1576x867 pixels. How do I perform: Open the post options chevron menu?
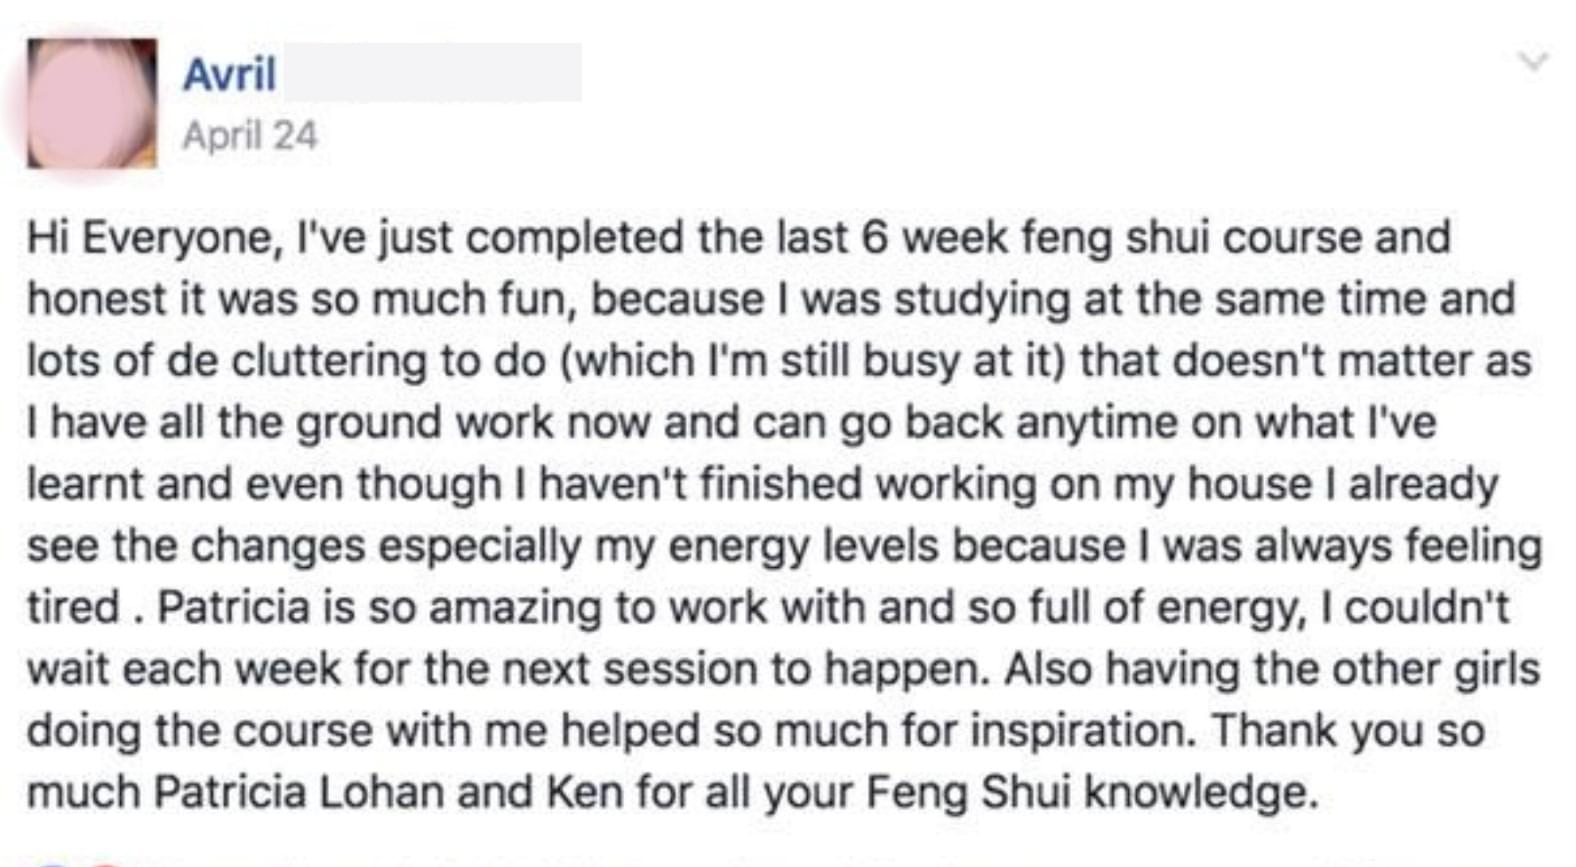pyautogui.click(x=1533, y=62)
